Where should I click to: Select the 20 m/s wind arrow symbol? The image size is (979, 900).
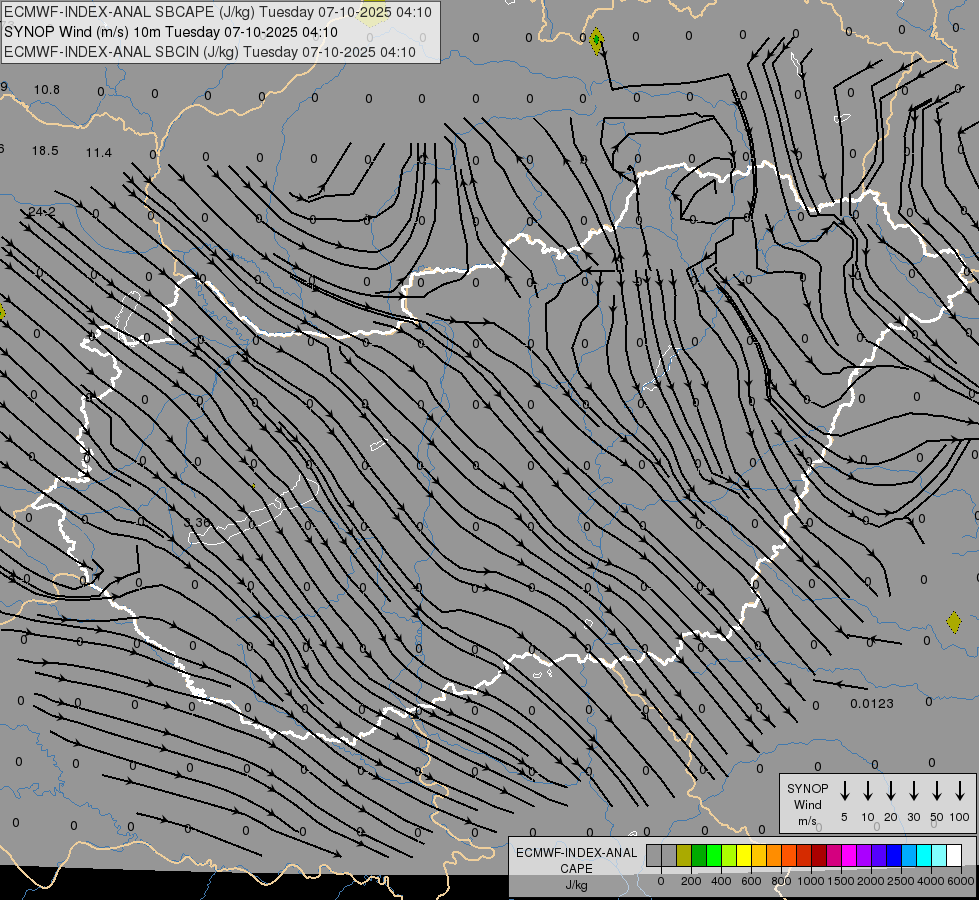[x=891, y=791]
